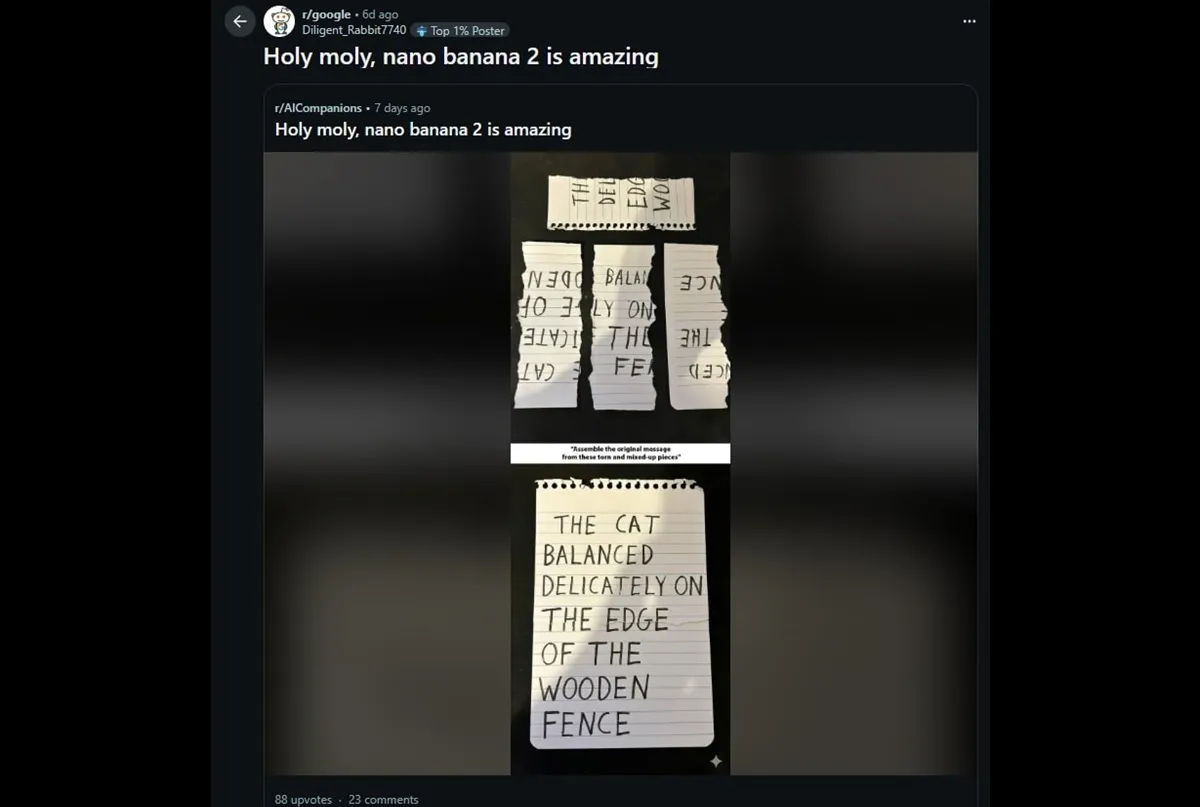
Task: Click the diamond icon in the Top 1% Poster badge
Action: pyautogui.click(x=421, y=31)
